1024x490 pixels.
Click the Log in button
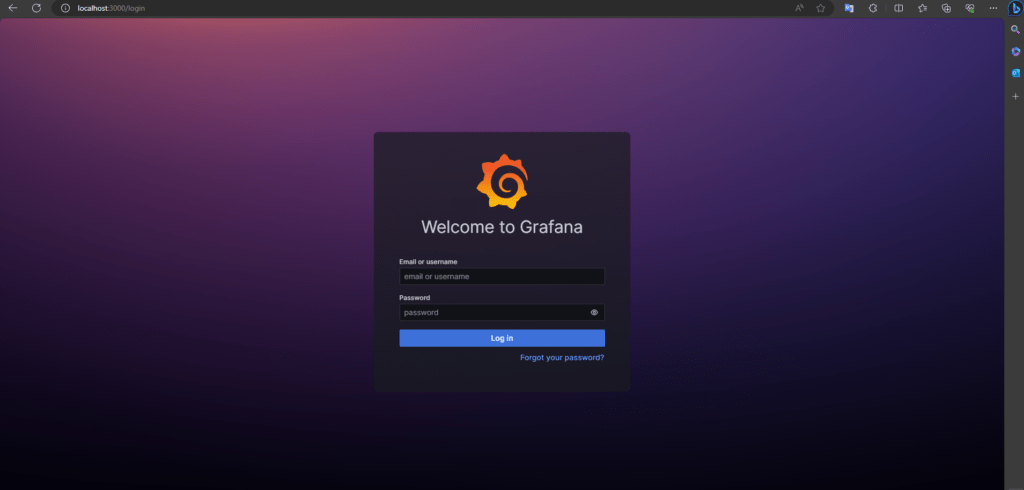tap(502, 338)
